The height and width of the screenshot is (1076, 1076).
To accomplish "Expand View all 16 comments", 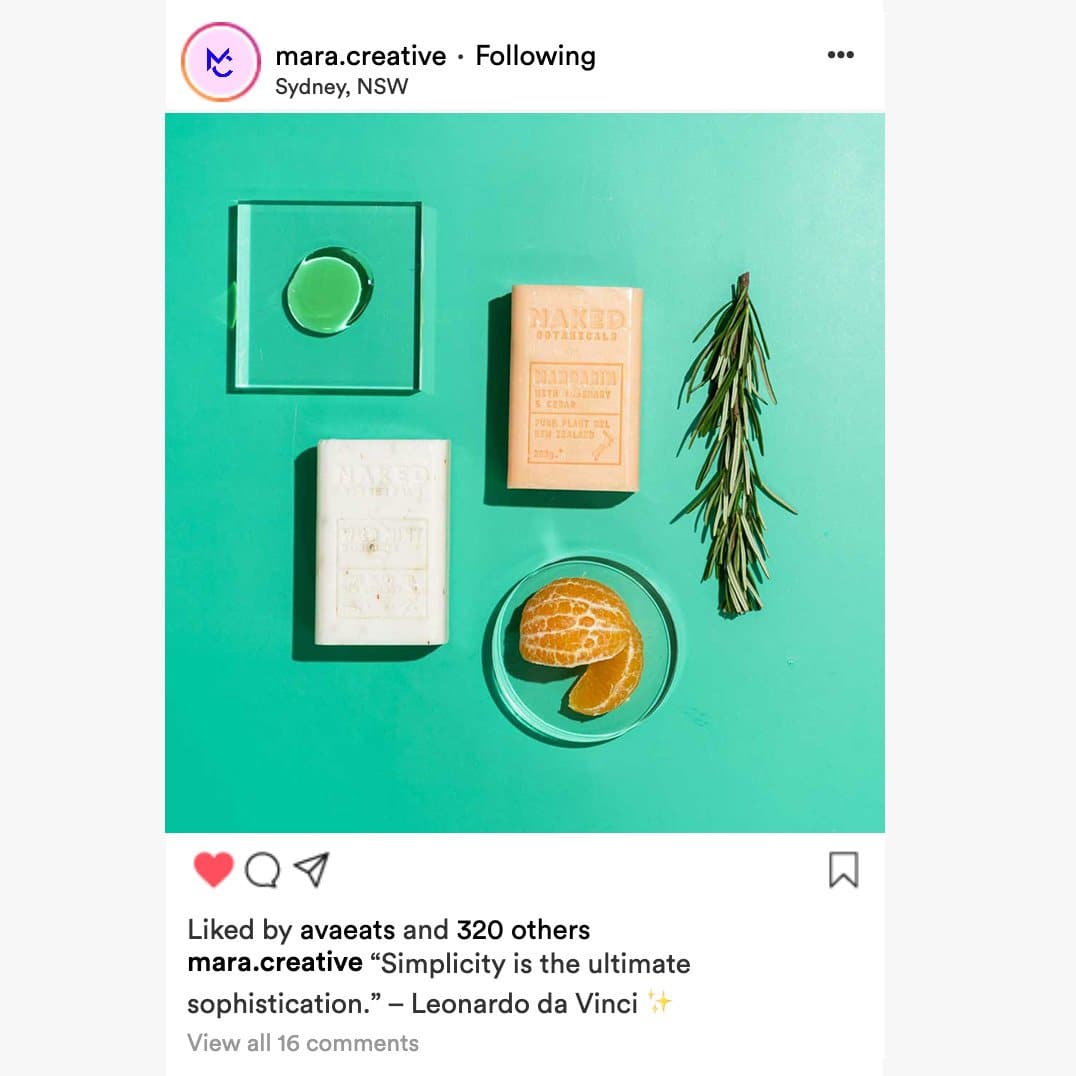I will click(303, 1043).
